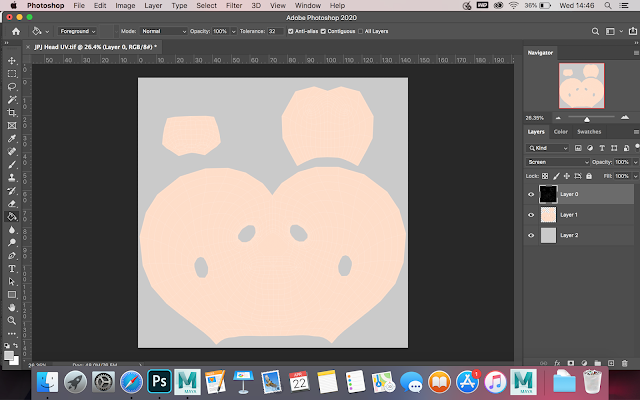The width and height of the screenshot is (640, 400).
Task: Switch to the Color tab
Action: coord(560,132)
